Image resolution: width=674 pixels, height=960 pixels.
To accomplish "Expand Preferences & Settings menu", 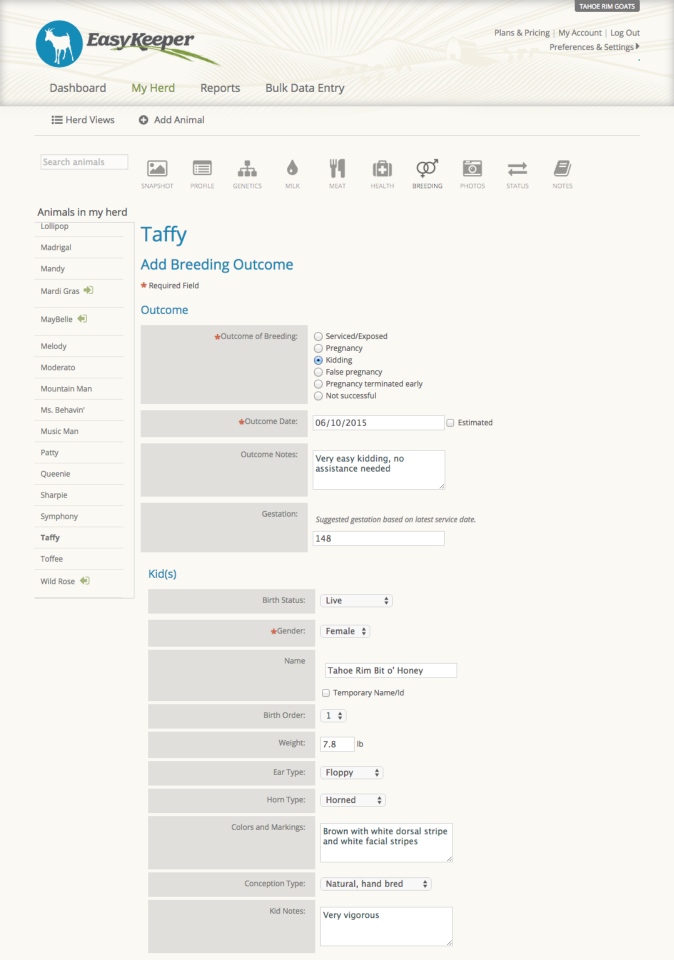I will click(x=594, y=47).
